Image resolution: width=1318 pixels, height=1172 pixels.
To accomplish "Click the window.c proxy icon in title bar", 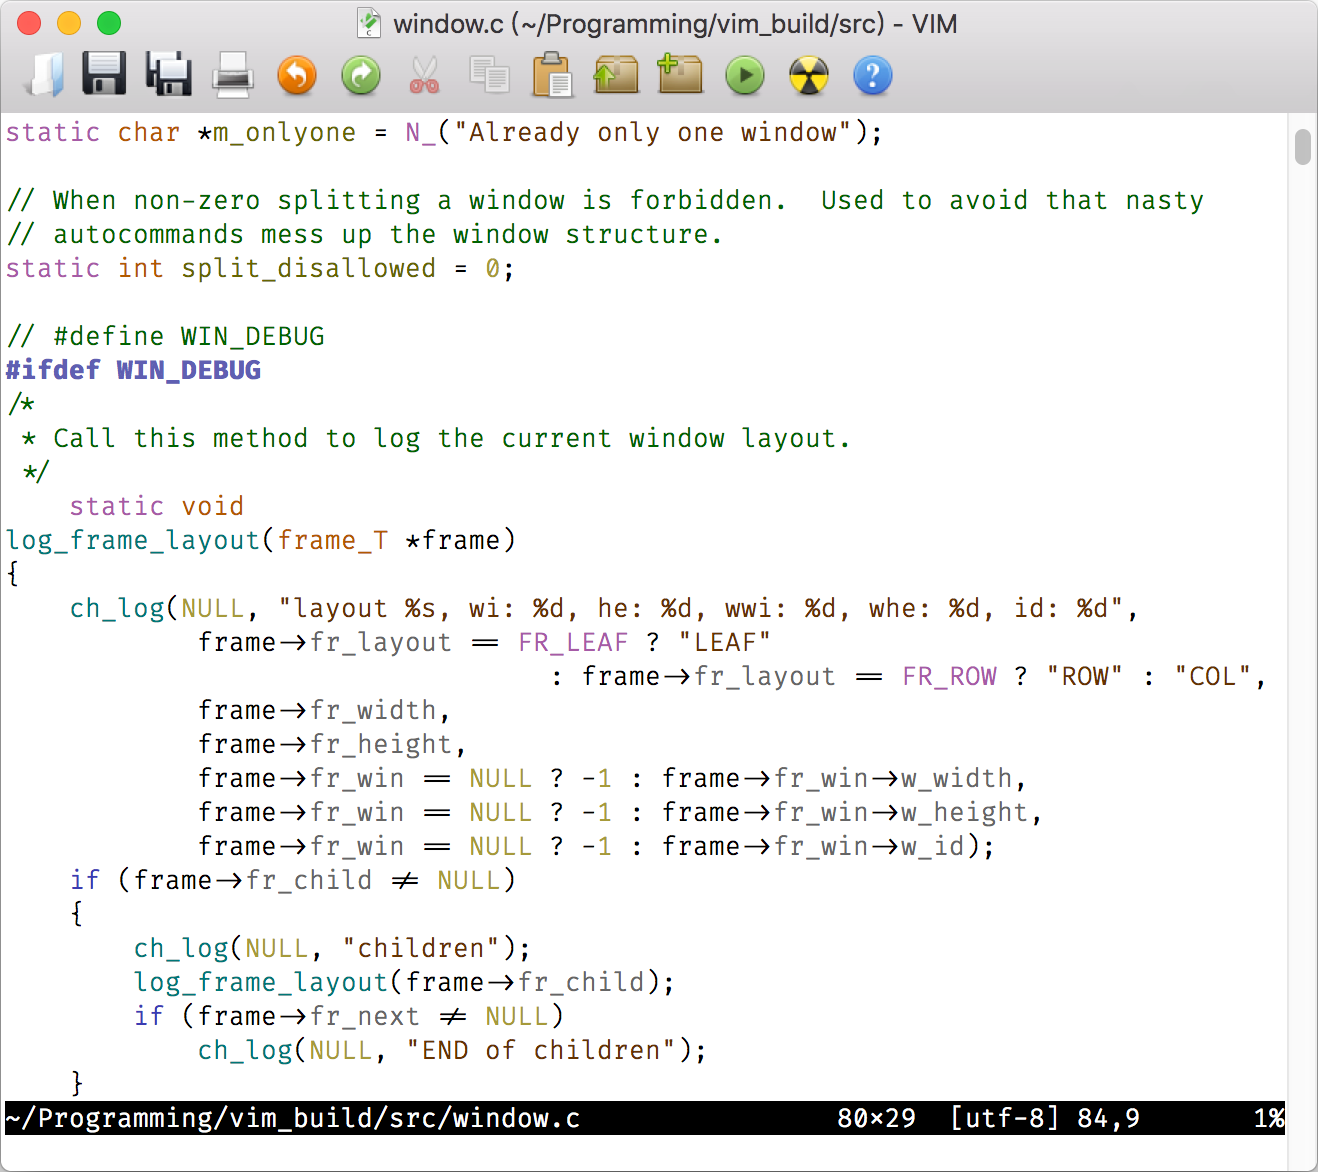I will coord(367,22).
